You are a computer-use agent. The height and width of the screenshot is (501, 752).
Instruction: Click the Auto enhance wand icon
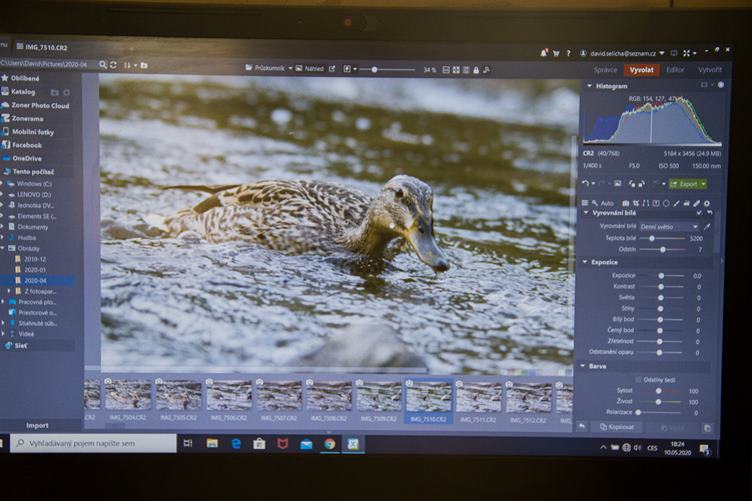[x=595, y=203]
